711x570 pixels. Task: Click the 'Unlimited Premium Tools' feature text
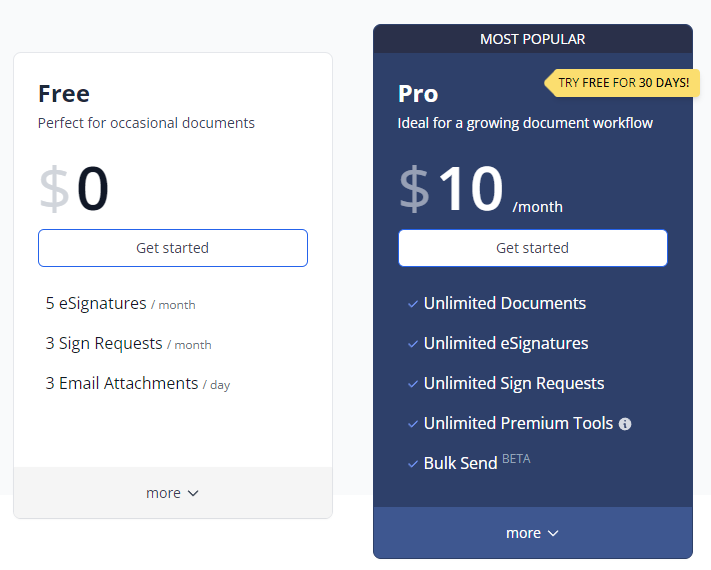click(518, 424)
